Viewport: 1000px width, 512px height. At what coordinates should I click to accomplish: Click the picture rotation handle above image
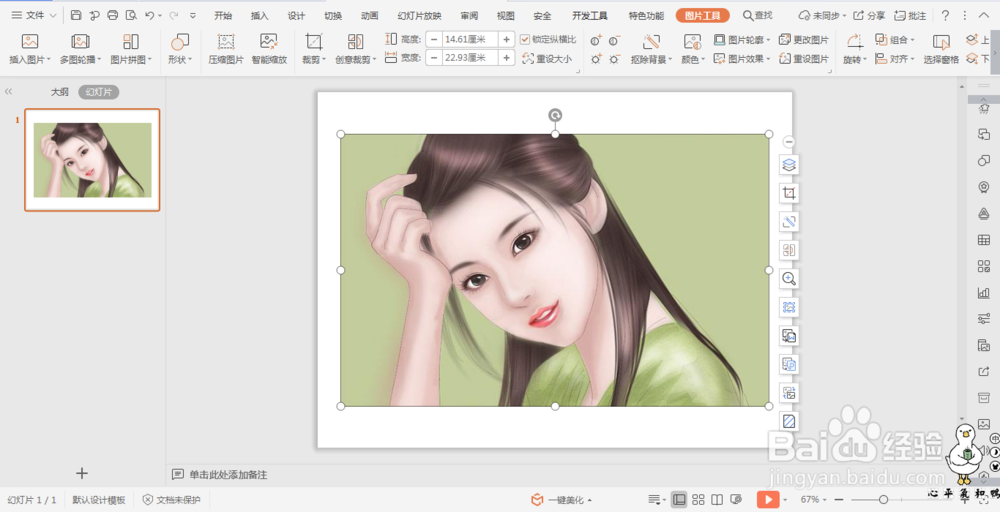(555, 115)
